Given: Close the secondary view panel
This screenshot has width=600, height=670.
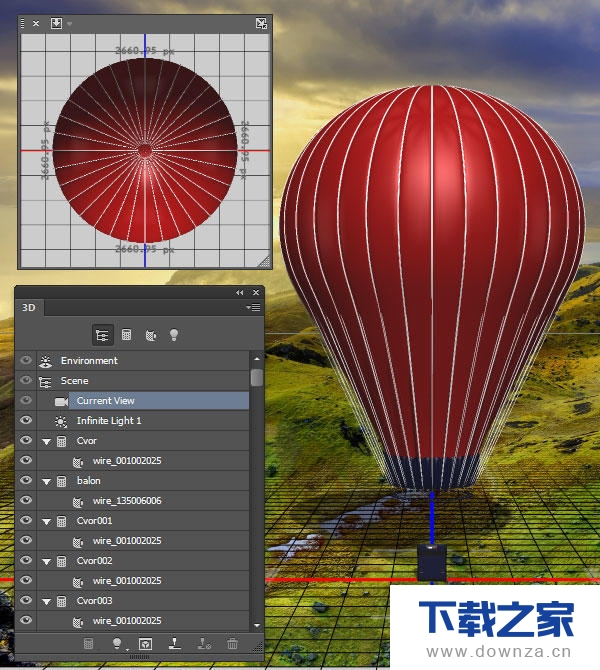Looking at the screenshot, I should click(x=36, y=24).
